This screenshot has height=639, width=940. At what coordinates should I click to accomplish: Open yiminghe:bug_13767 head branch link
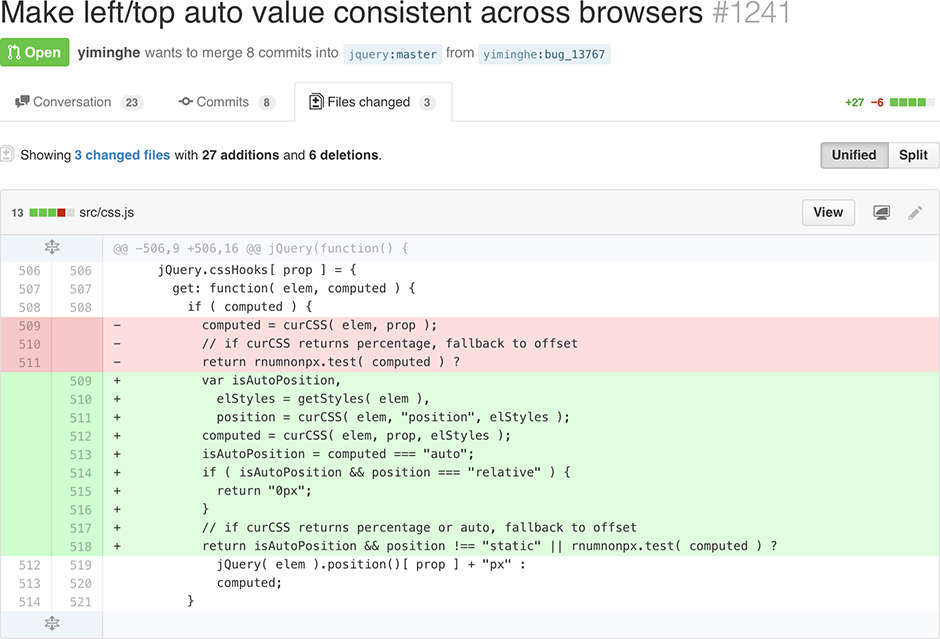coord(544,54)
